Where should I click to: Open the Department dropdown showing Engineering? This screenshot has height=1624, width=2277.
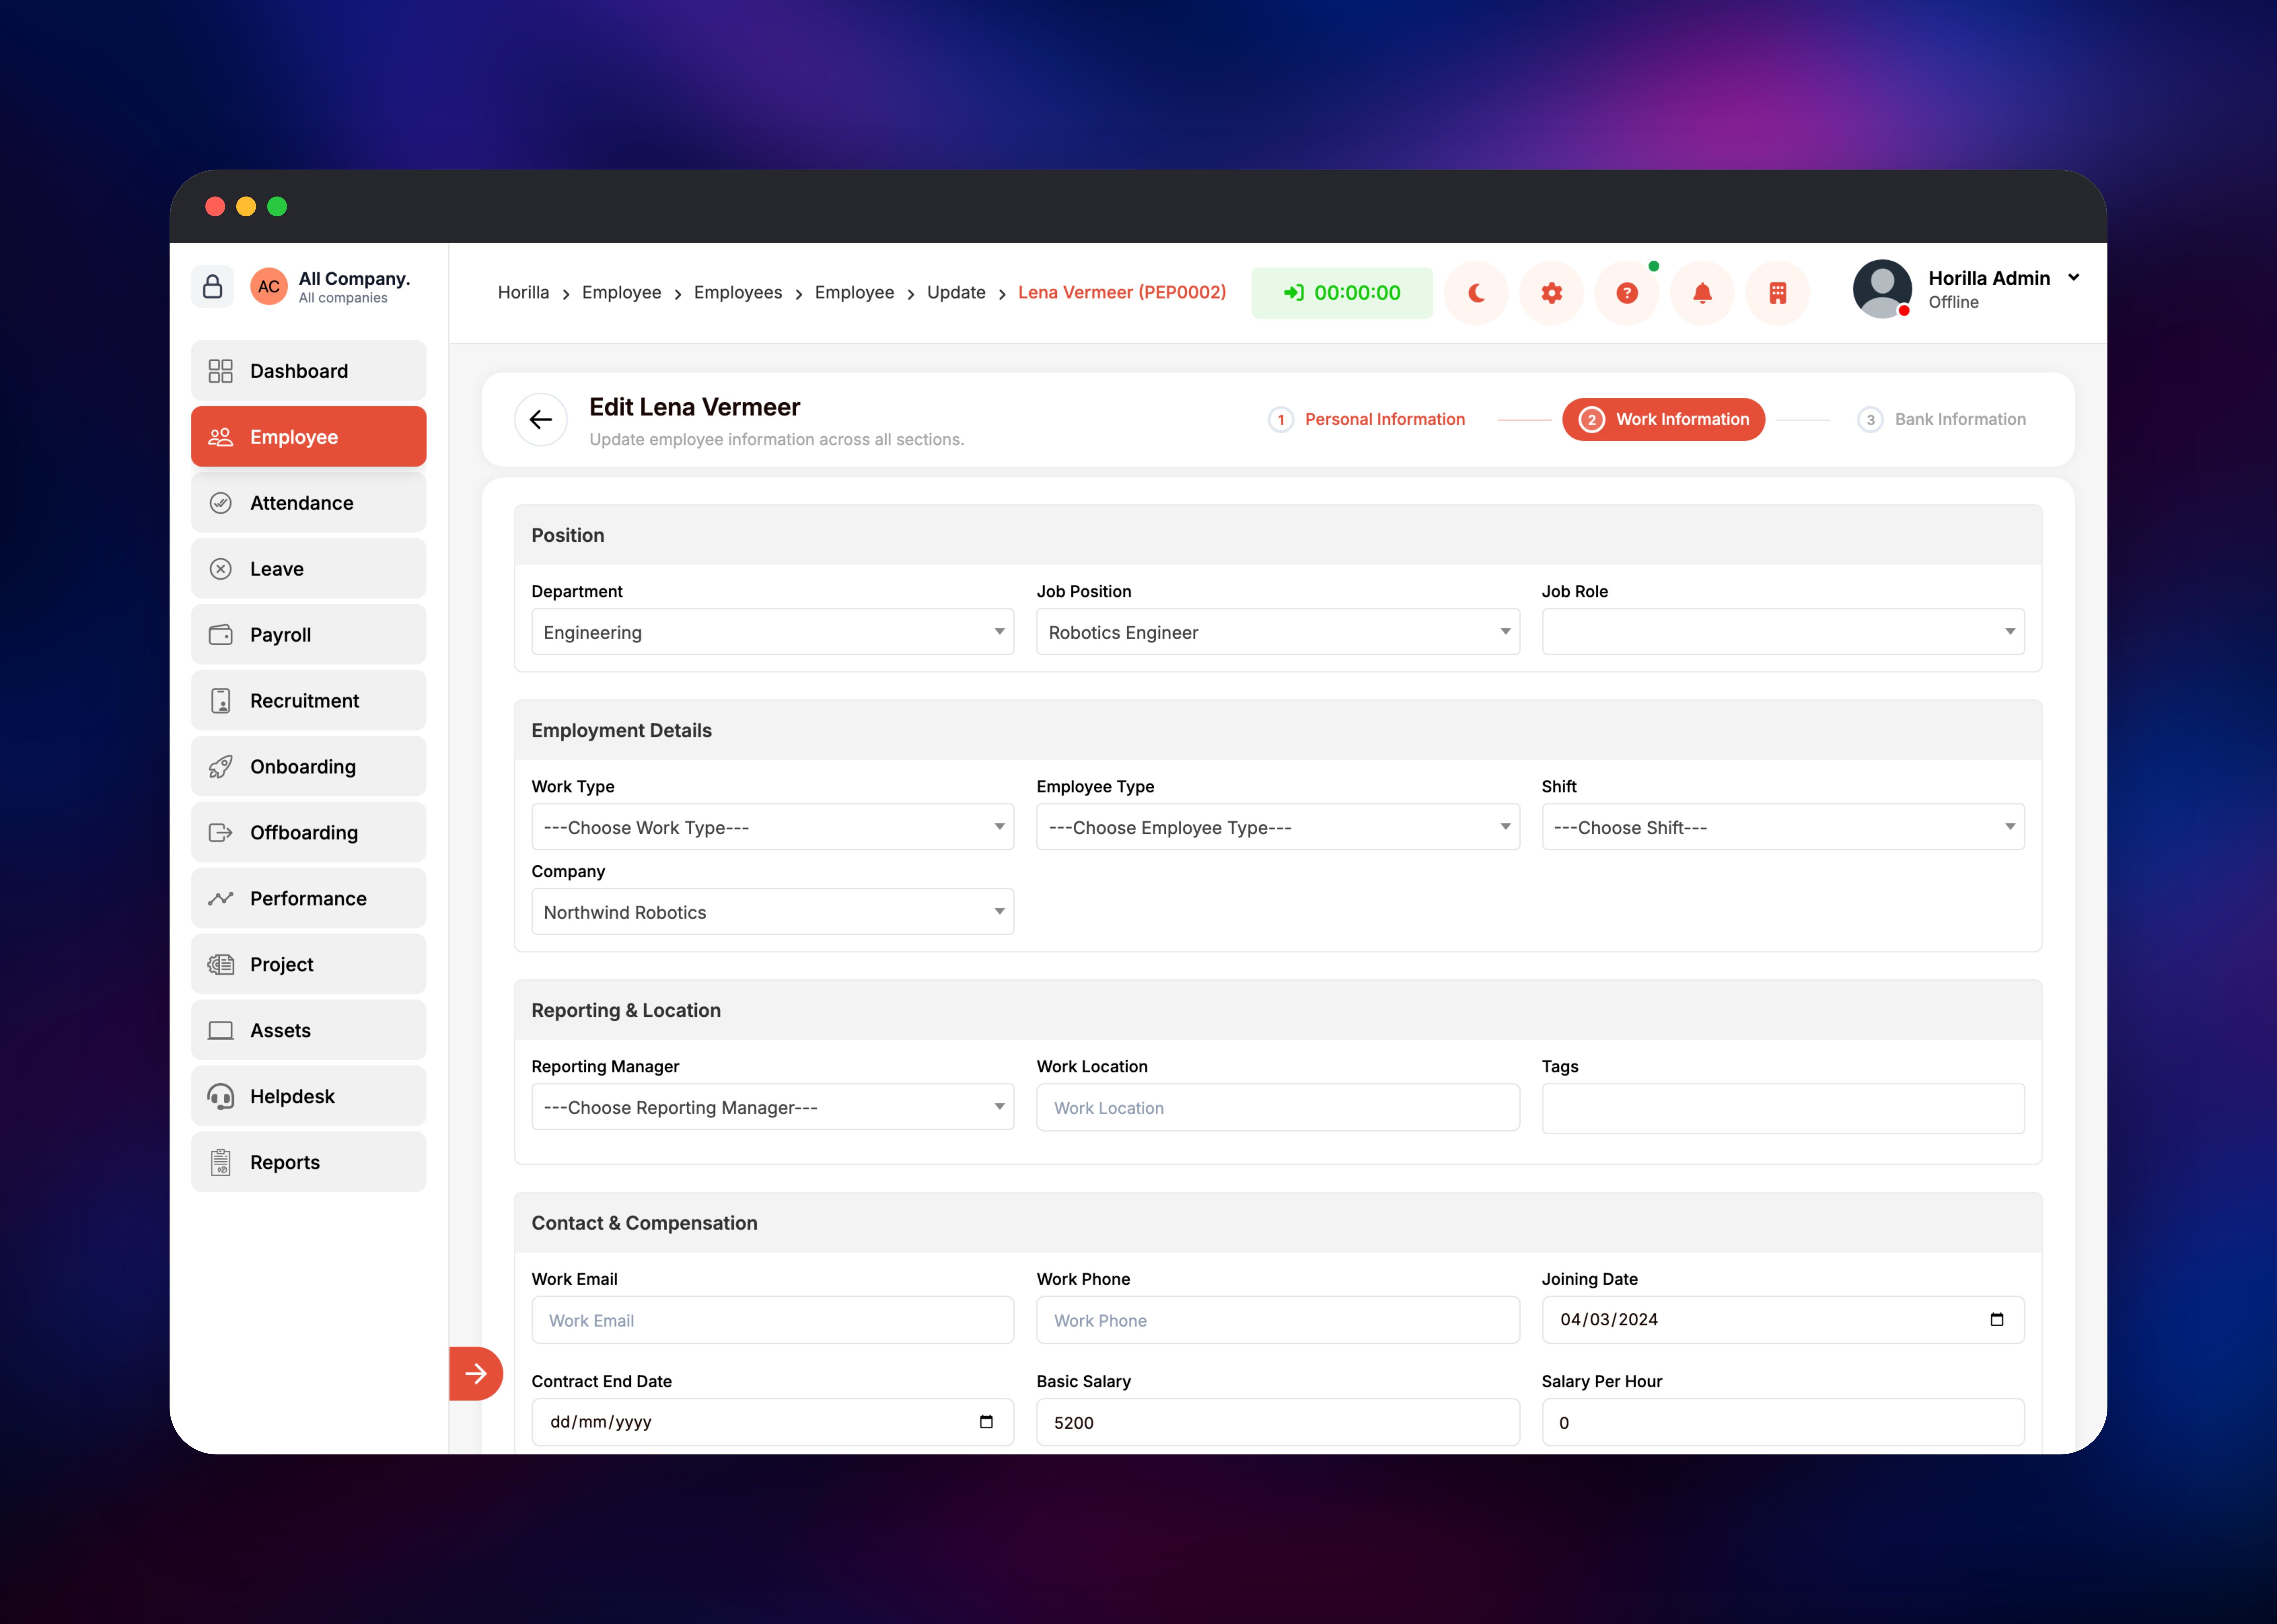tap(773, 632)
